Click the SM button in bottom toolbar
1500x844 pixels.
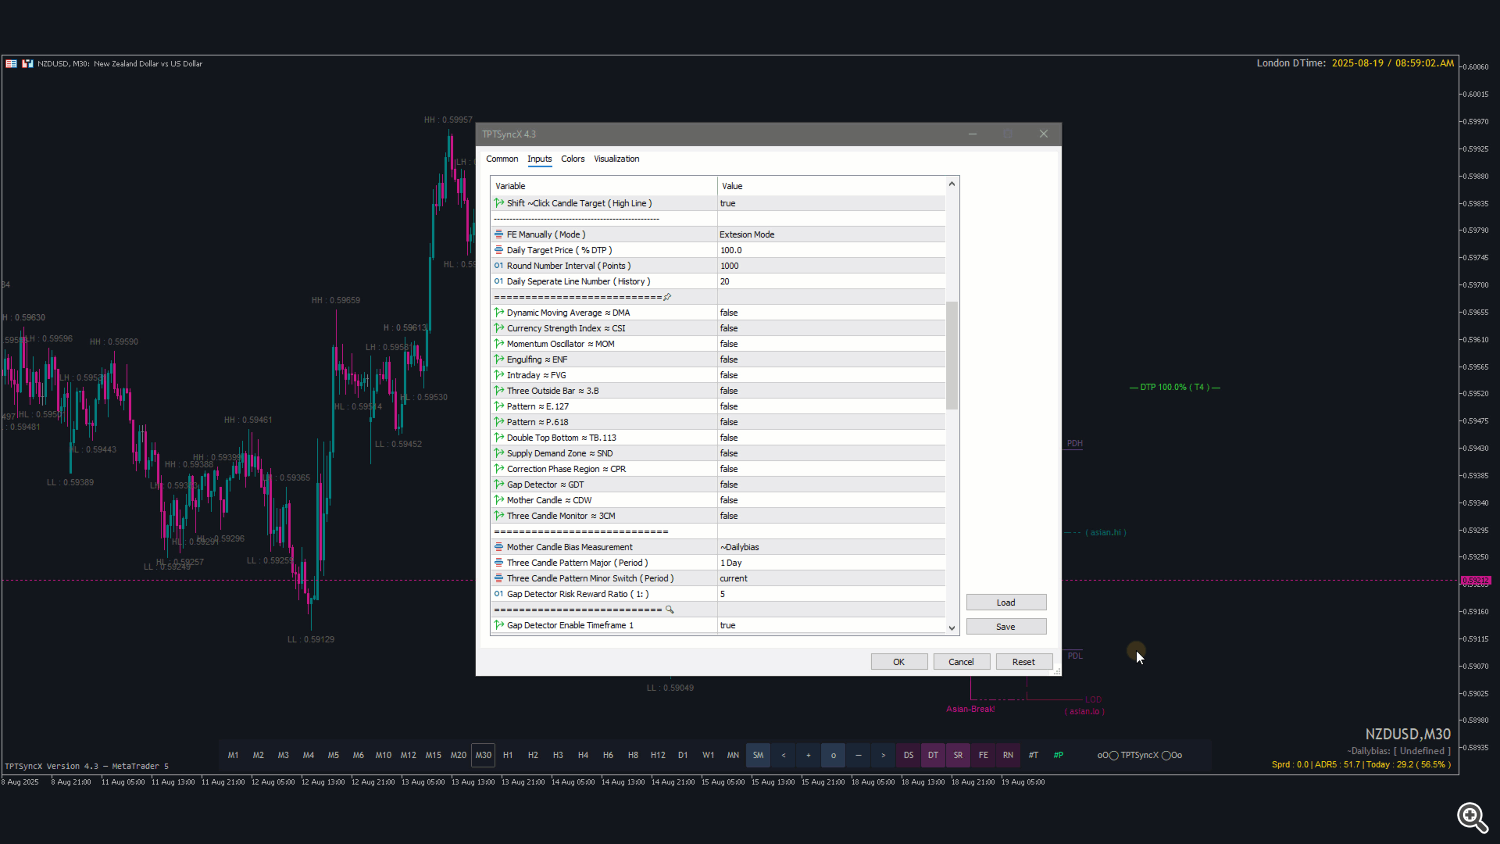click(x=758, y=755)
